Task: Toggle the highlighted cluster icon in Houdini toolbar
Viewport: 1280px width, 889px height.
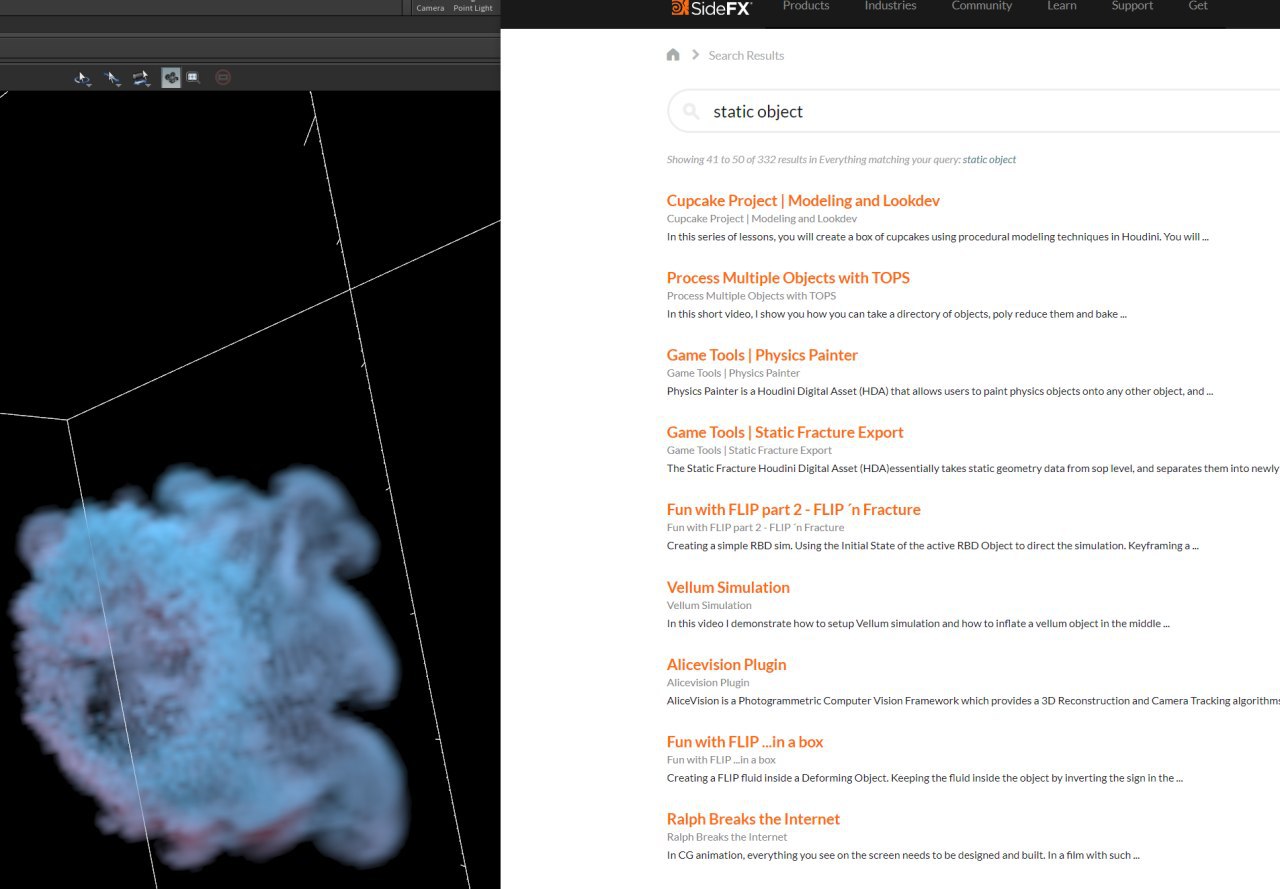Action: [171, 77]
